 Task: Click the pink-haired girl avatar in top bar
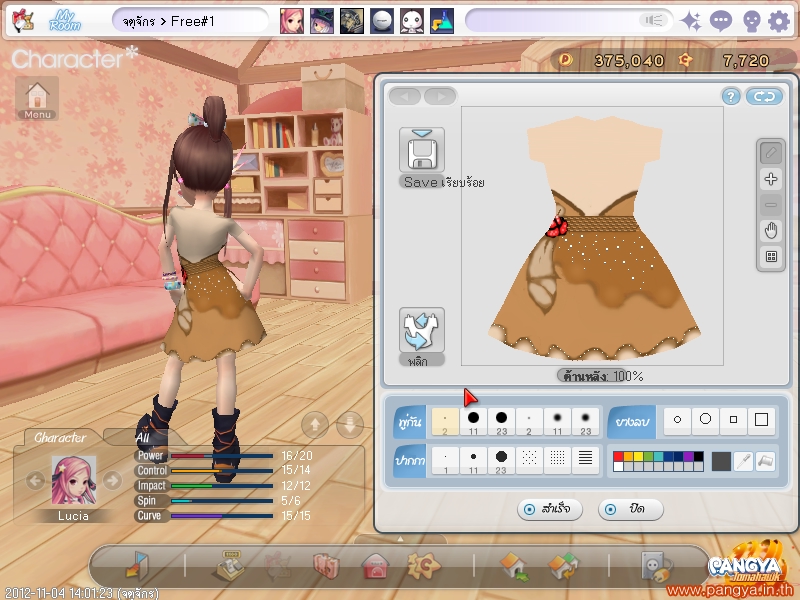[x=291, y=21]
